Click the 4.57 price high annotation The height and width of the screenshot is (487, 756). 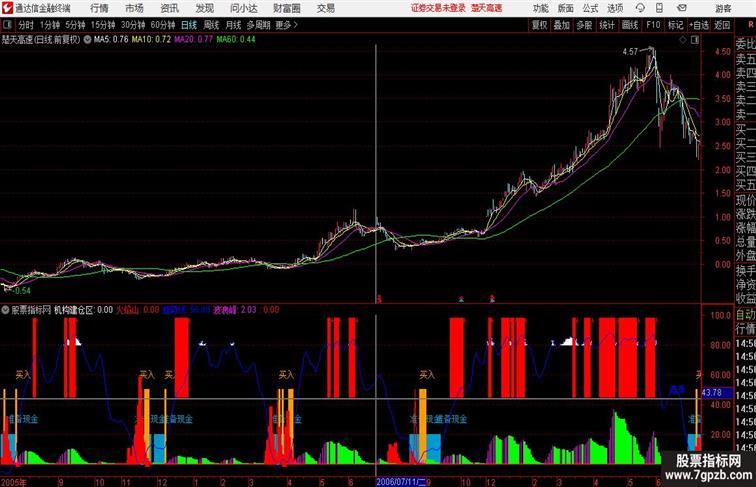coord(630,52)
